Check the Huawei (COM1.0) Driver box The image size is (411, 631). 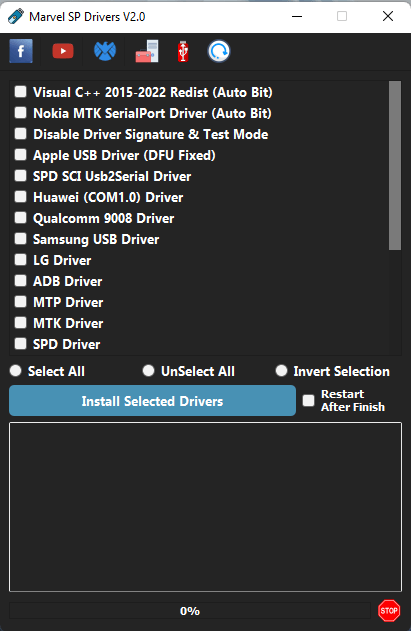pos(21,196)
